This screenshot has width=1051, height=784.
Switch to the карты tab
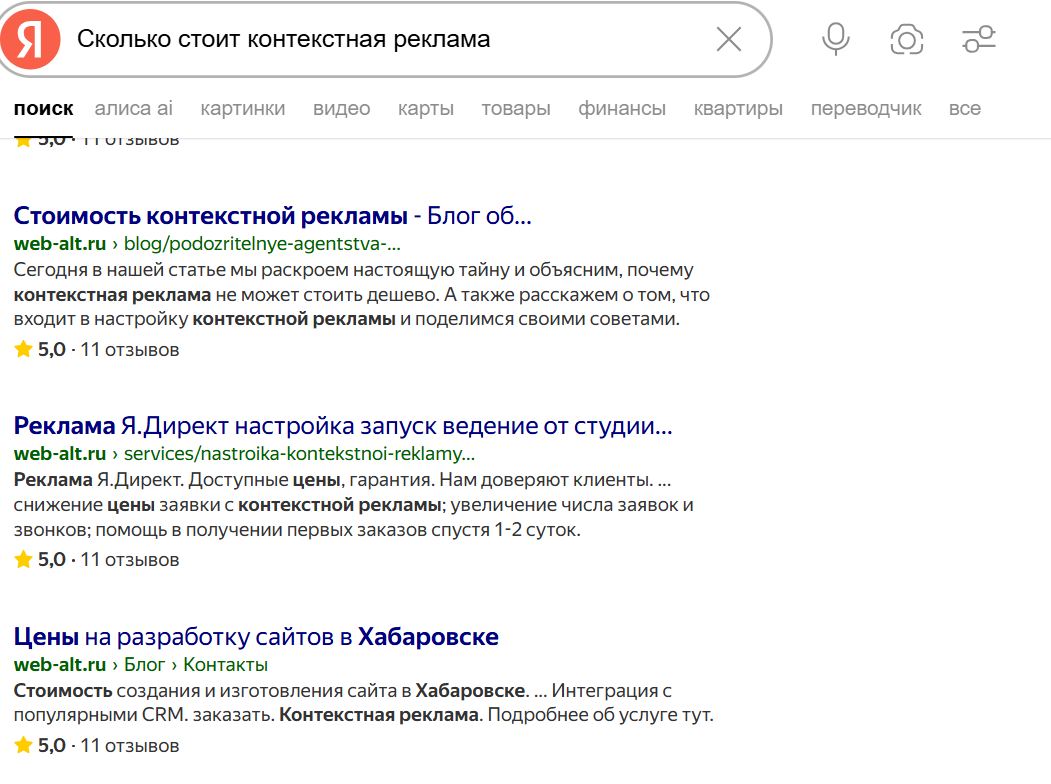(426, 108)
